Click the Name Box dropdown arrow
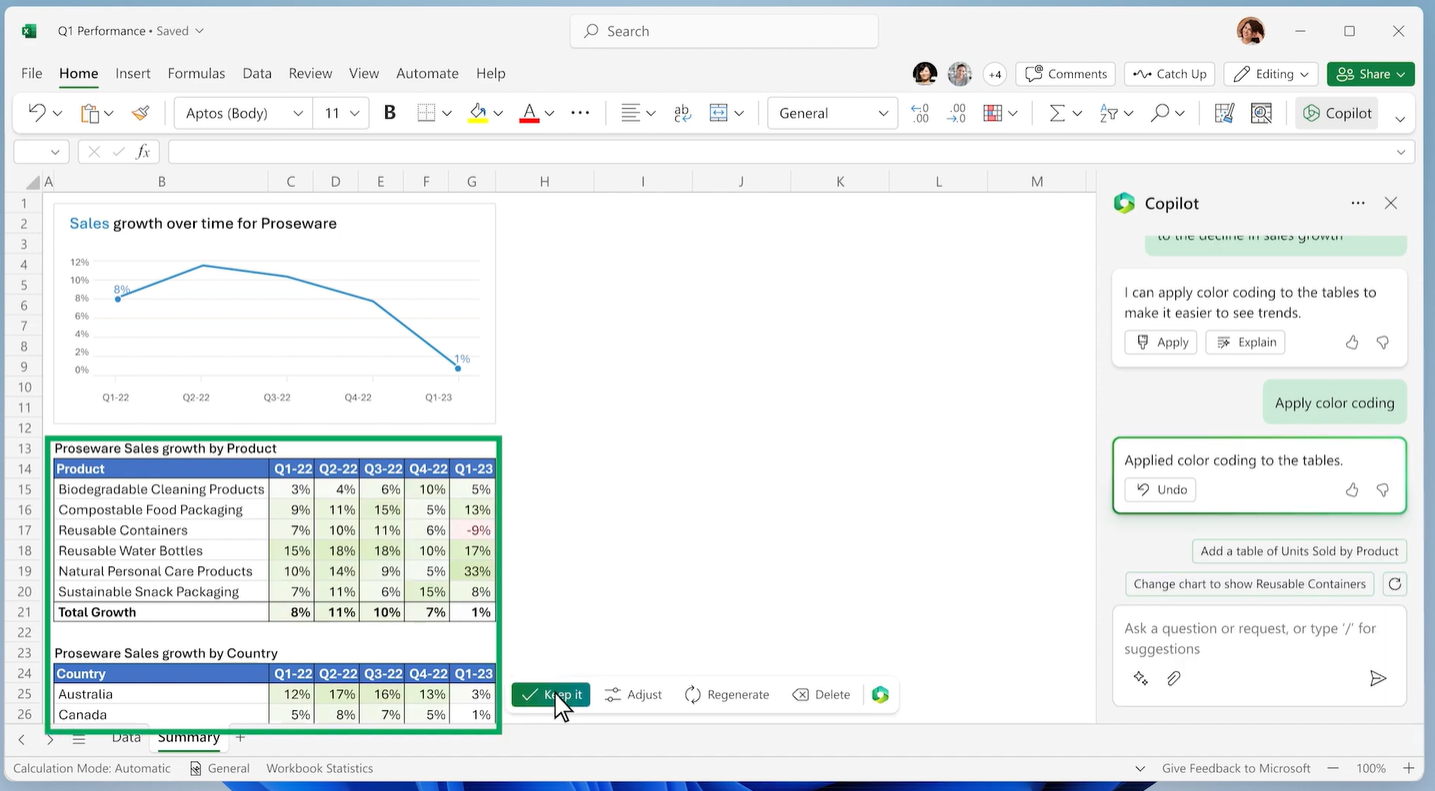This screenshot has width=1435, height=791. (55, 152)
